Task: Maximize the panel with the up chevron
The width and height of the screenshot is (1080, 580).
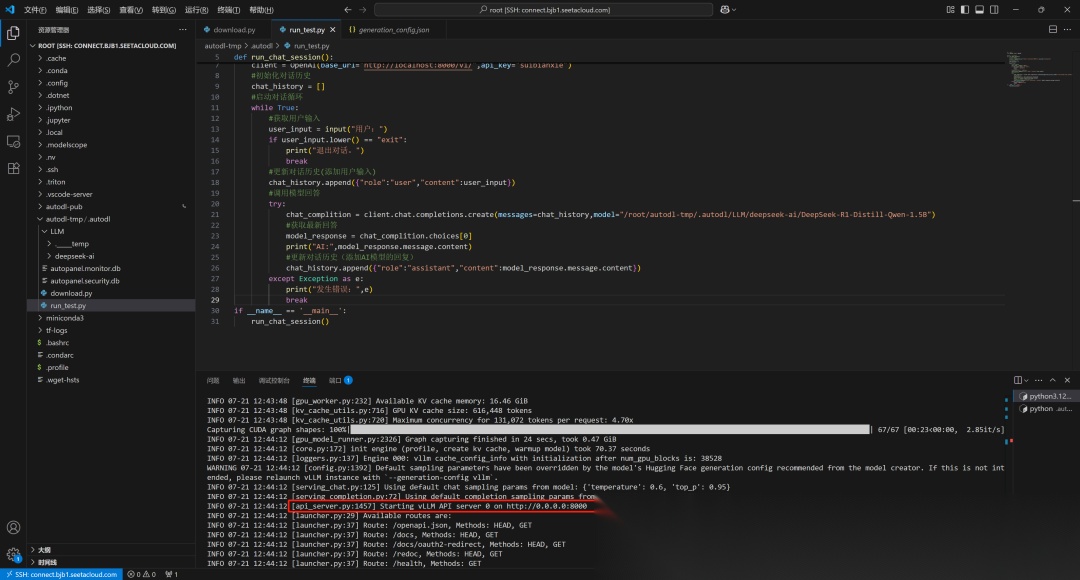Action: [1052, 380]
